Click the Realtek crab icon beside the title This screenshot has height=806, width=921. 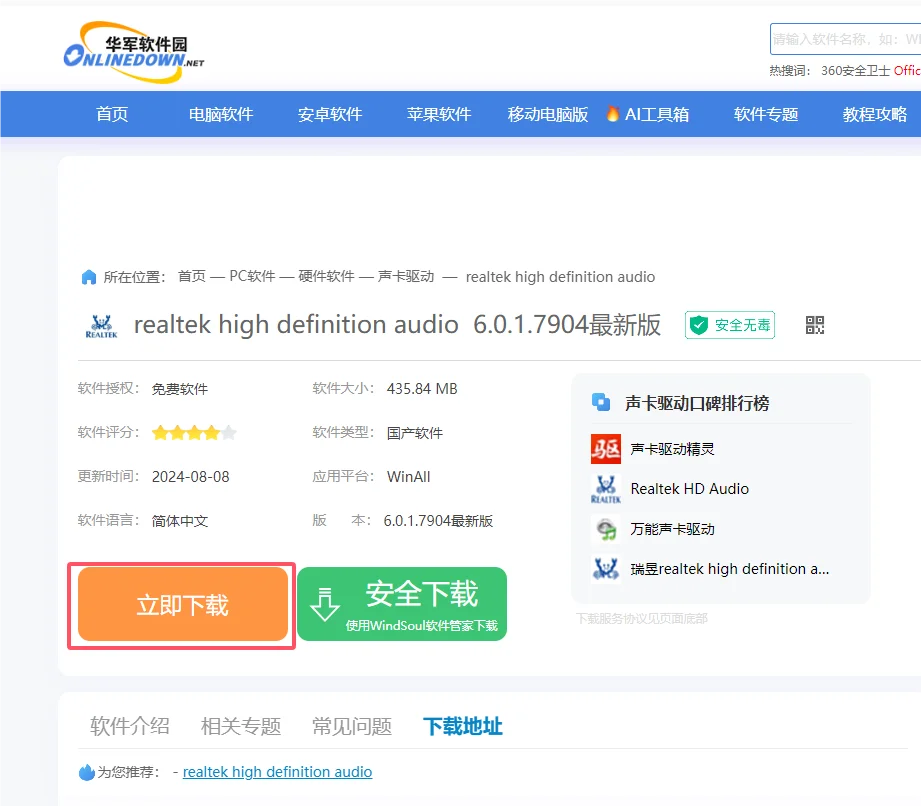pyautogui.click(x=102, y=326)
